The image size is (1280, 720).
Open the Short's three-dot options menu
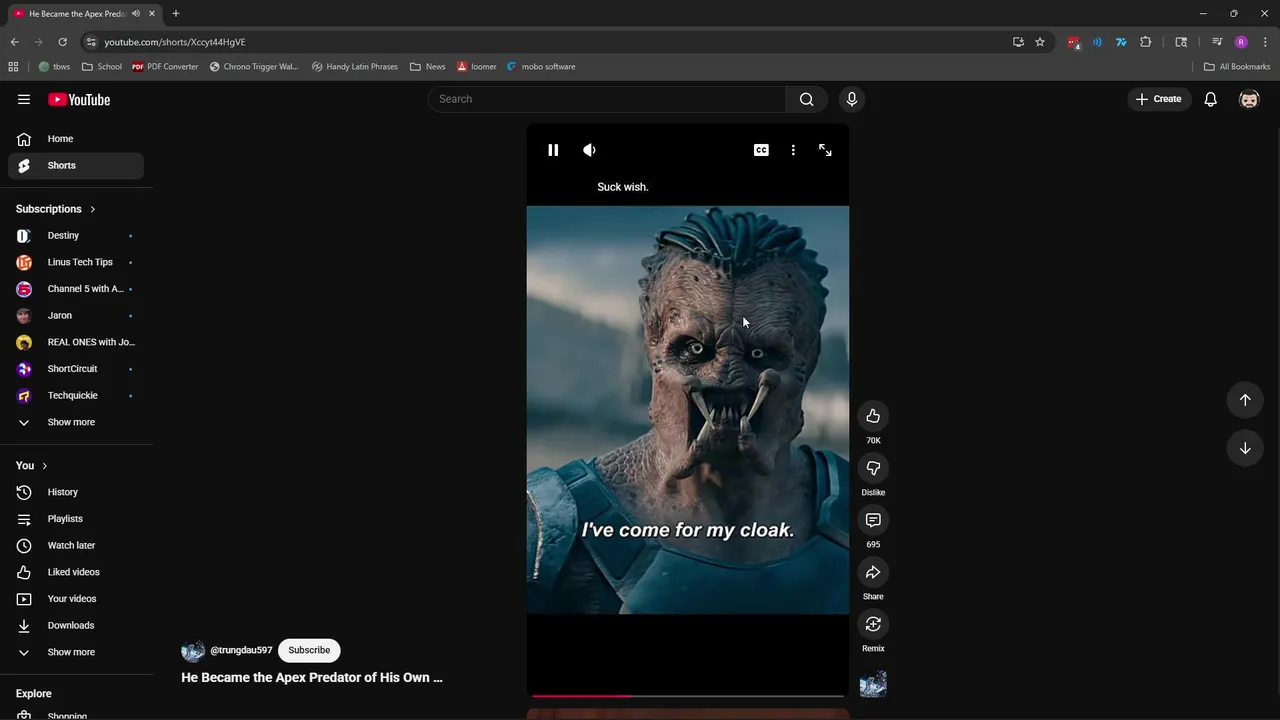click(x=793, y=150)
